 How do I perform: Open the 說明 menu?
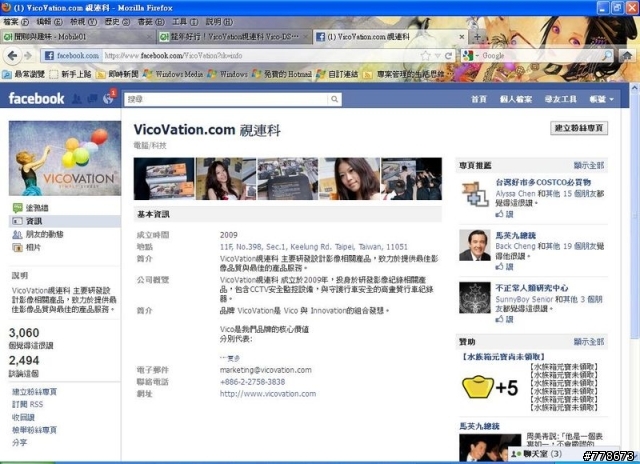click(219, 22)
